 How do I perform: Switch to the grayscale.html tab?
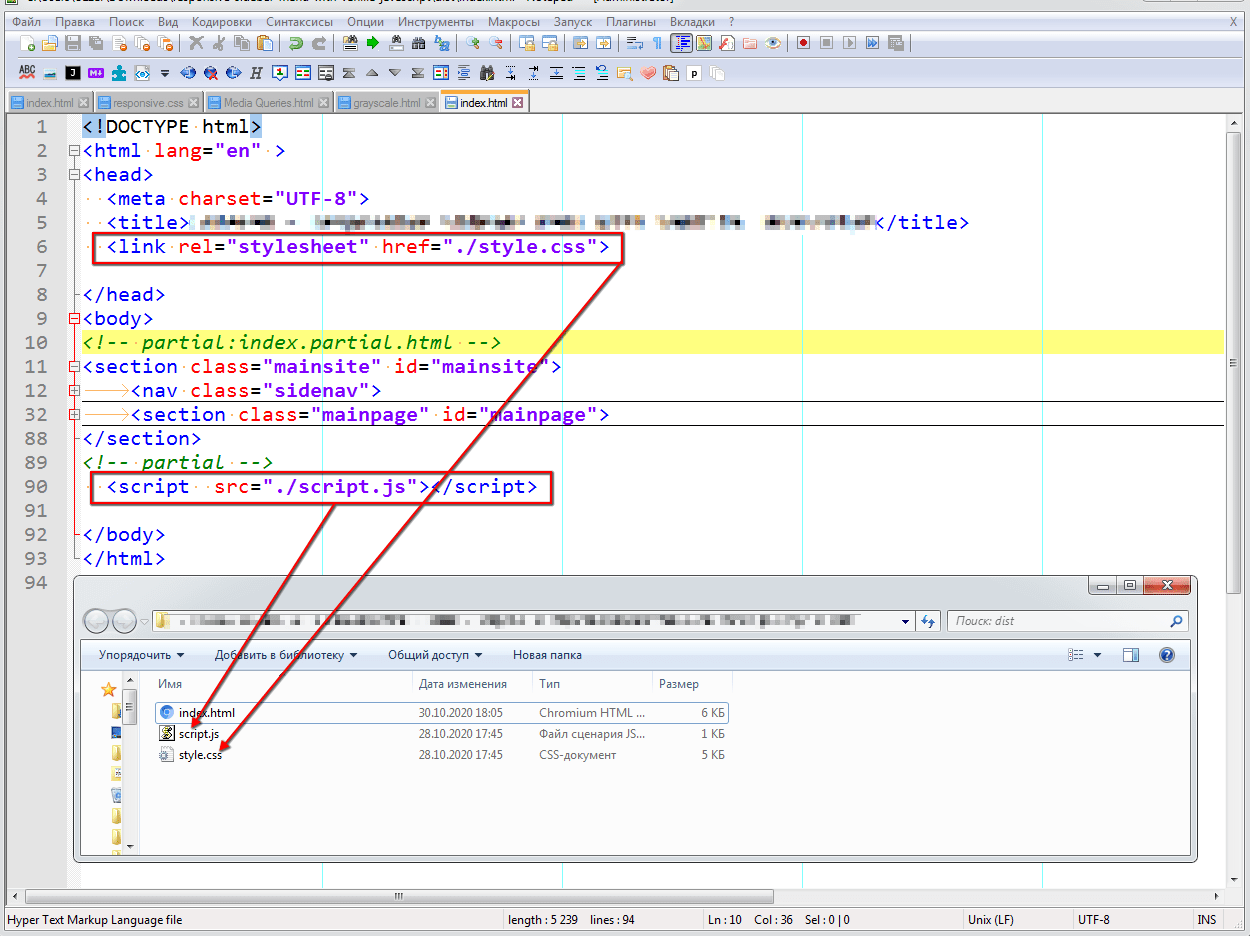point(385,101)
